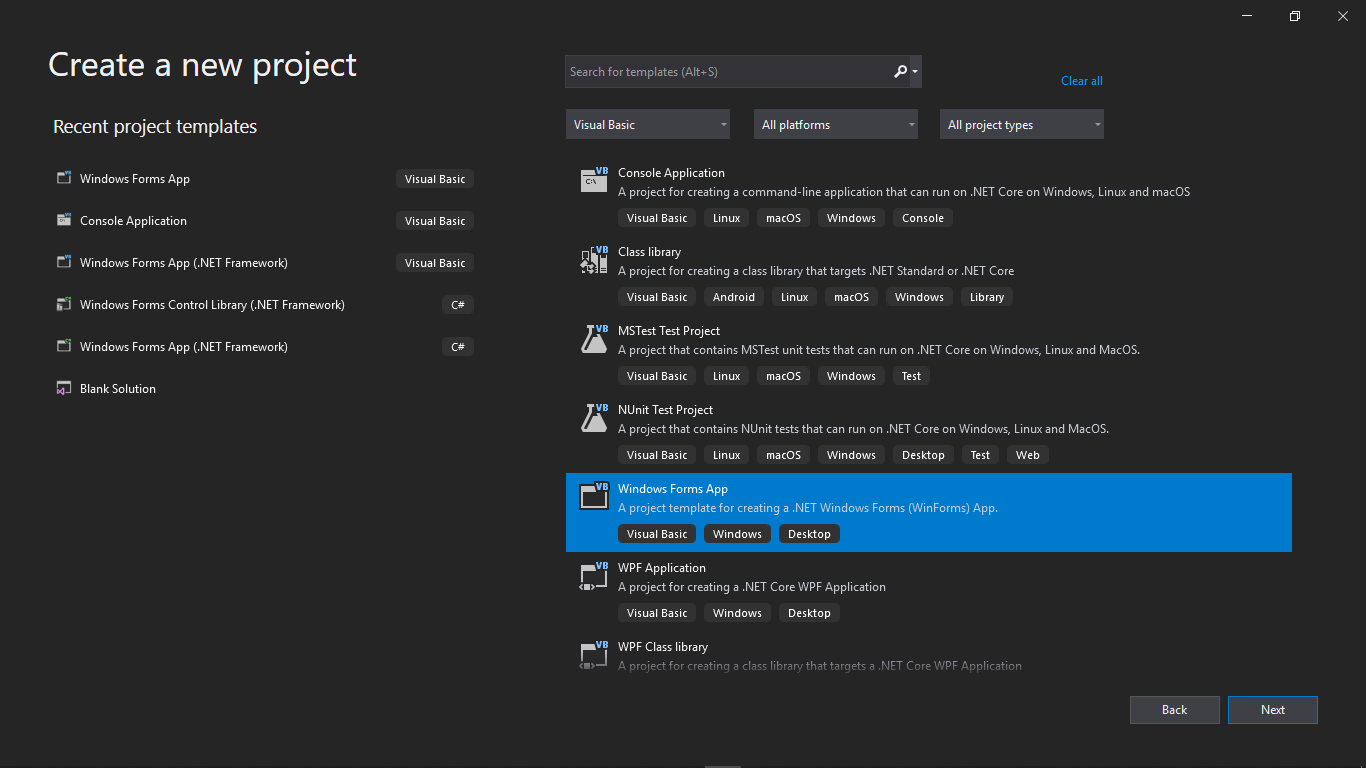1366x768 pixels.
Task: Expand the search options arrow
Action: click(x=915, y=72)
